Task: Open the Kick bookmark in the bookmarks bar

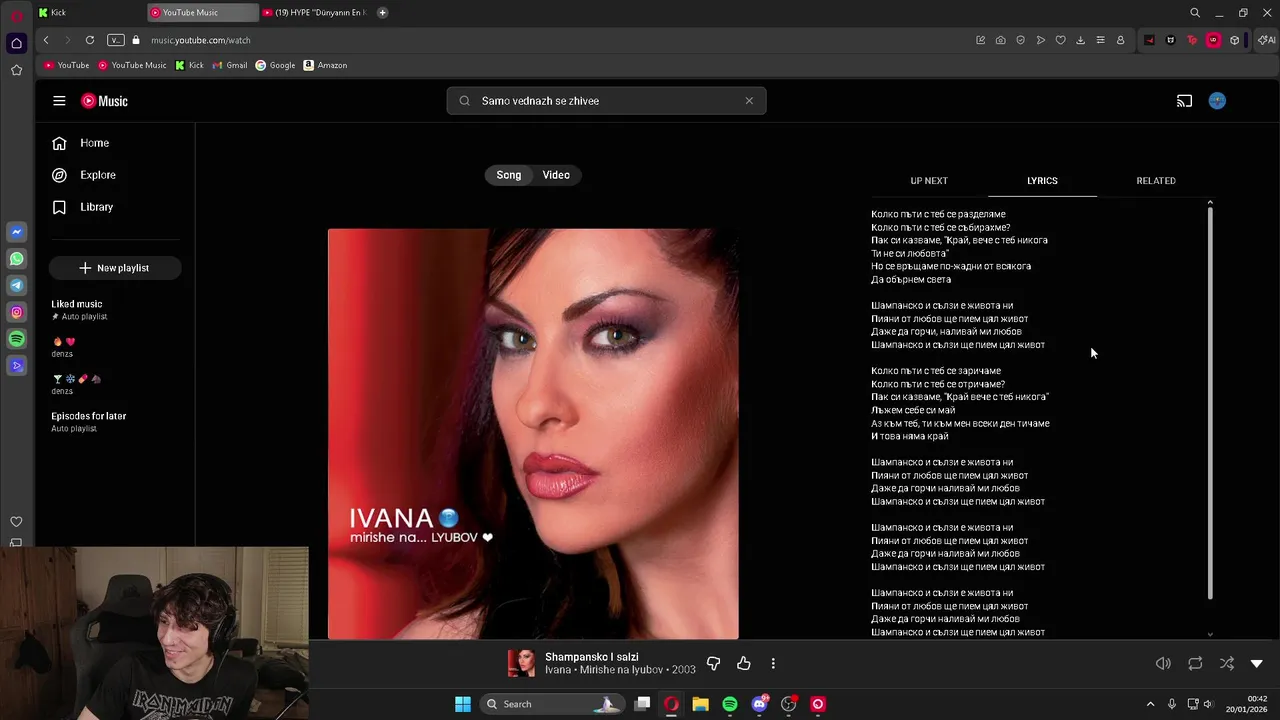Action: point(189,65)
